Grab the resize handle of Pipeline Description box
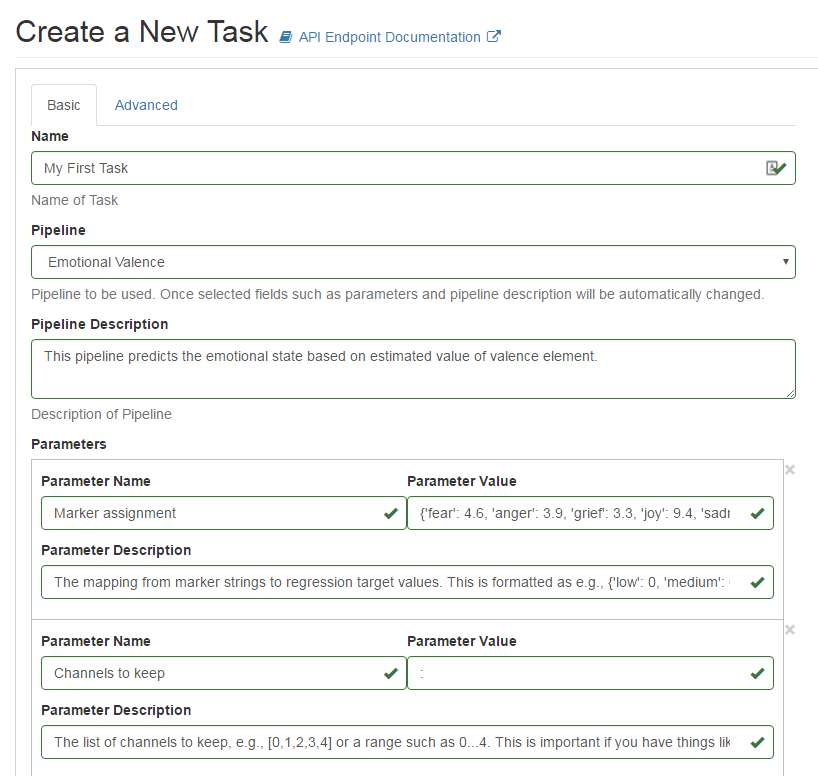The height and width of the screenshot is (776, 818). (790, 393)
